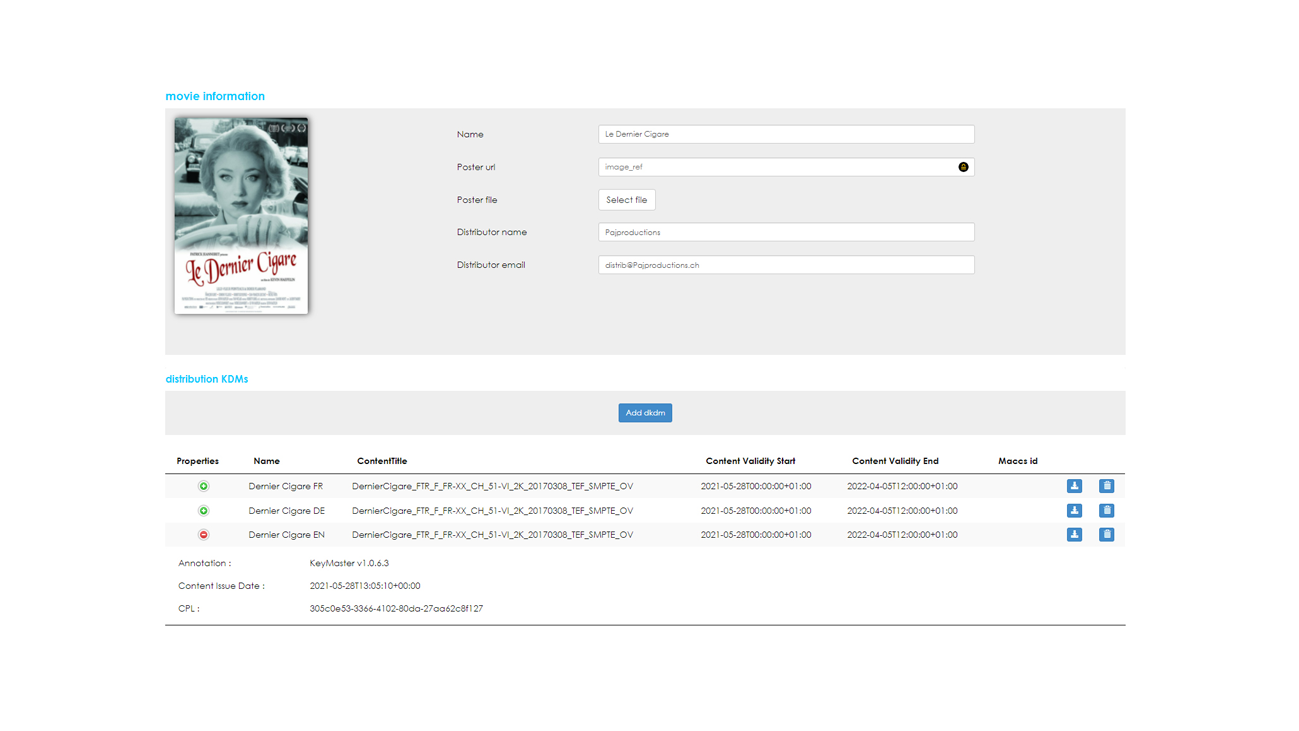Click the validity end date in Dernier Cigare DE row
This screenshot has width=1299, height=731.
902,510
